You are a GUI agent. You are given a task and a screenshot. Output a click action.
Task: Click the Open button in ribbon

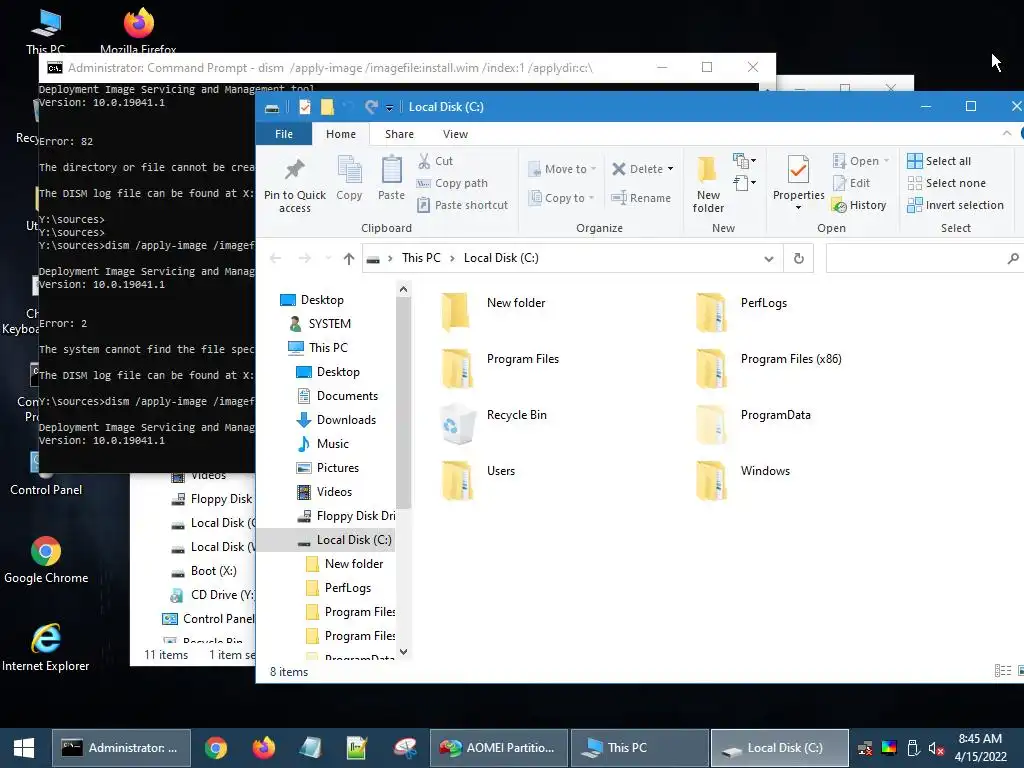coord(861,161)
